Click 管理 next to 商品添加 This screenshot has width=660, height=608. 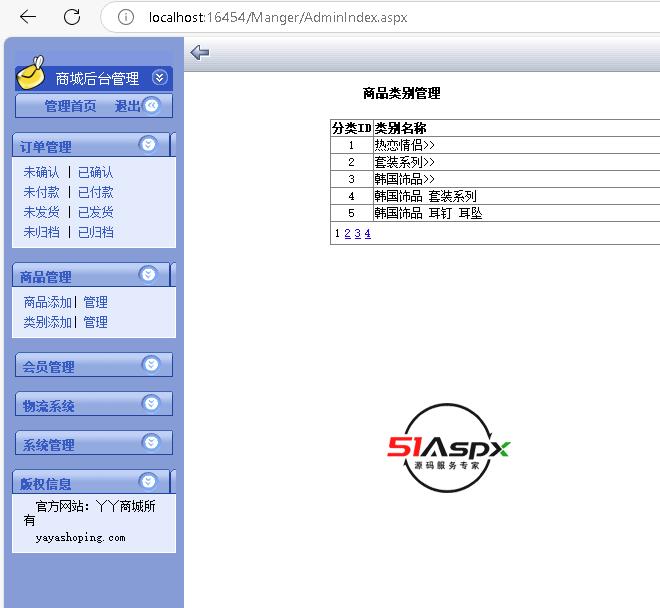click(96, 302)
